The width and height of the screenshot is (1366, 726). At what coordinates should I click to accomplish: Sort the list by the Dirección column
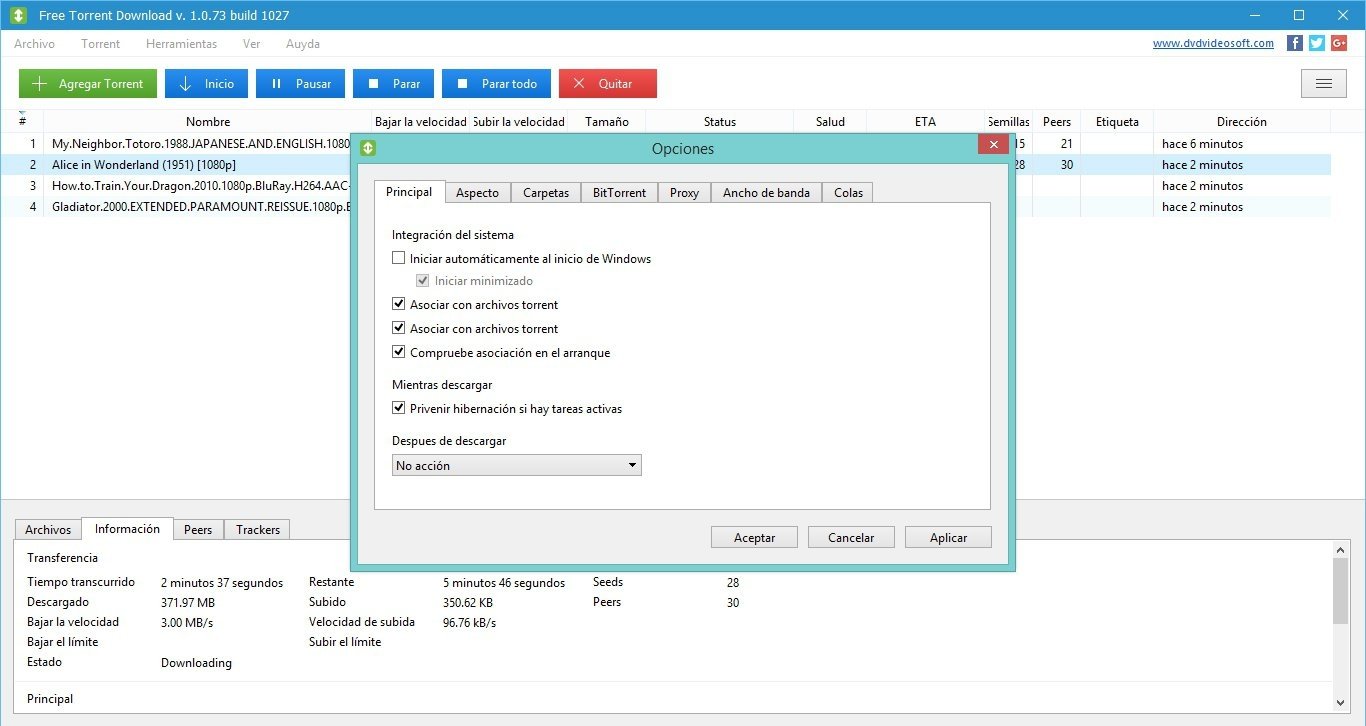click(1242, 122)
